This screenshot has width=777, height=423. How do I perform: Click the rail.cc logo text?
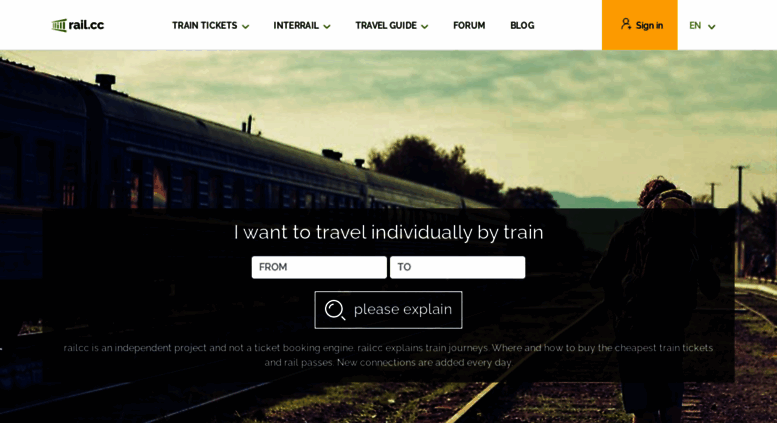tap(86, 25)
